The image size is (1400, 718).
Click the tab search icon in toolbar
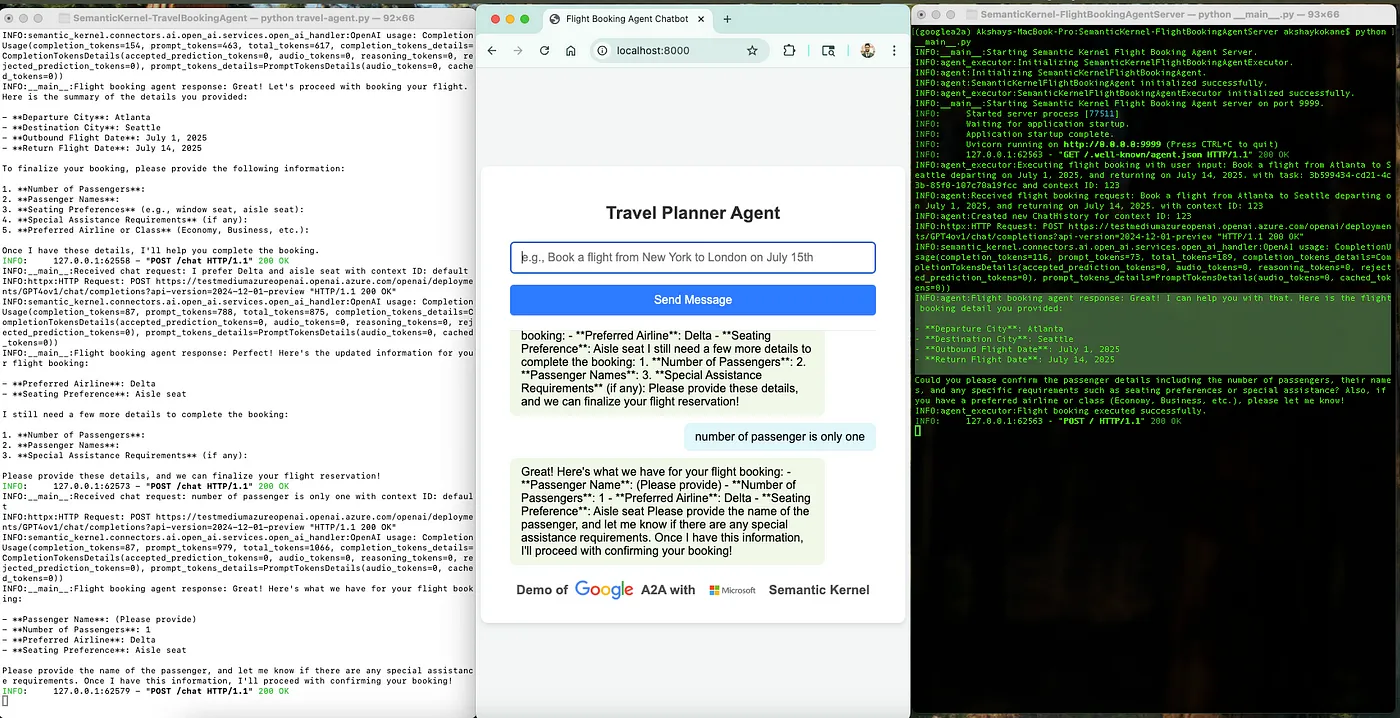pos(828,51)
